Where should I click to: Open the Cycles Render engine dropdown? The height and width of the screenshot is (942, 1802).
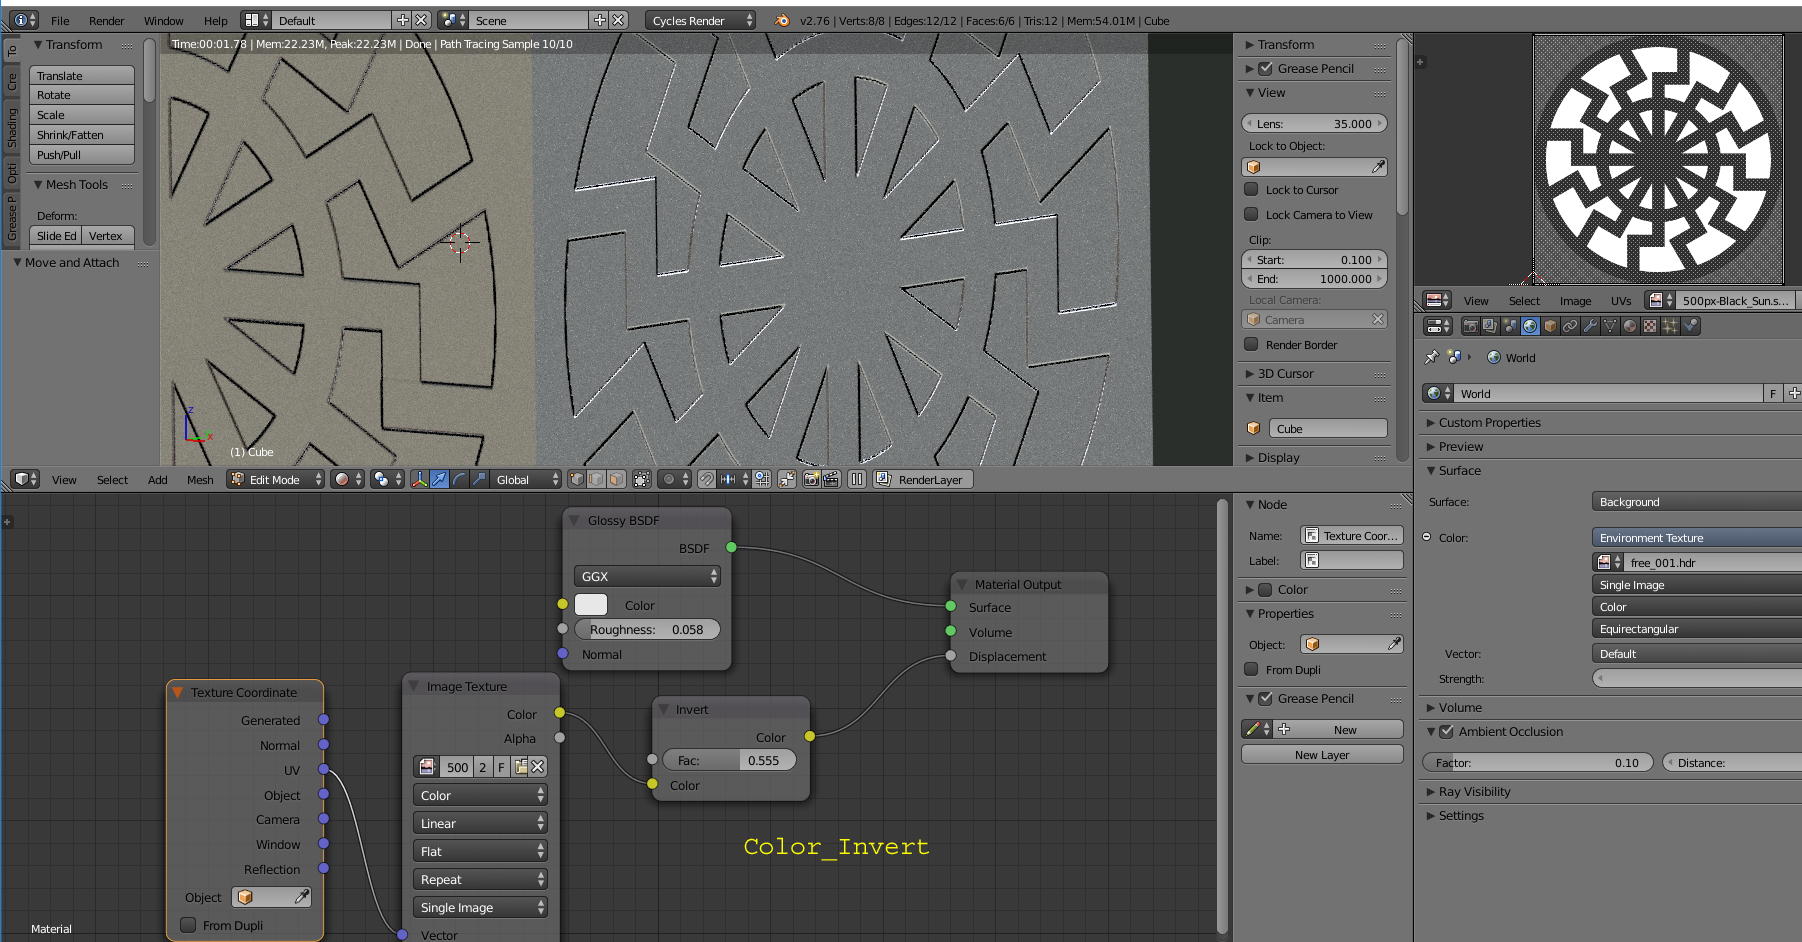[x=700, y=20]
